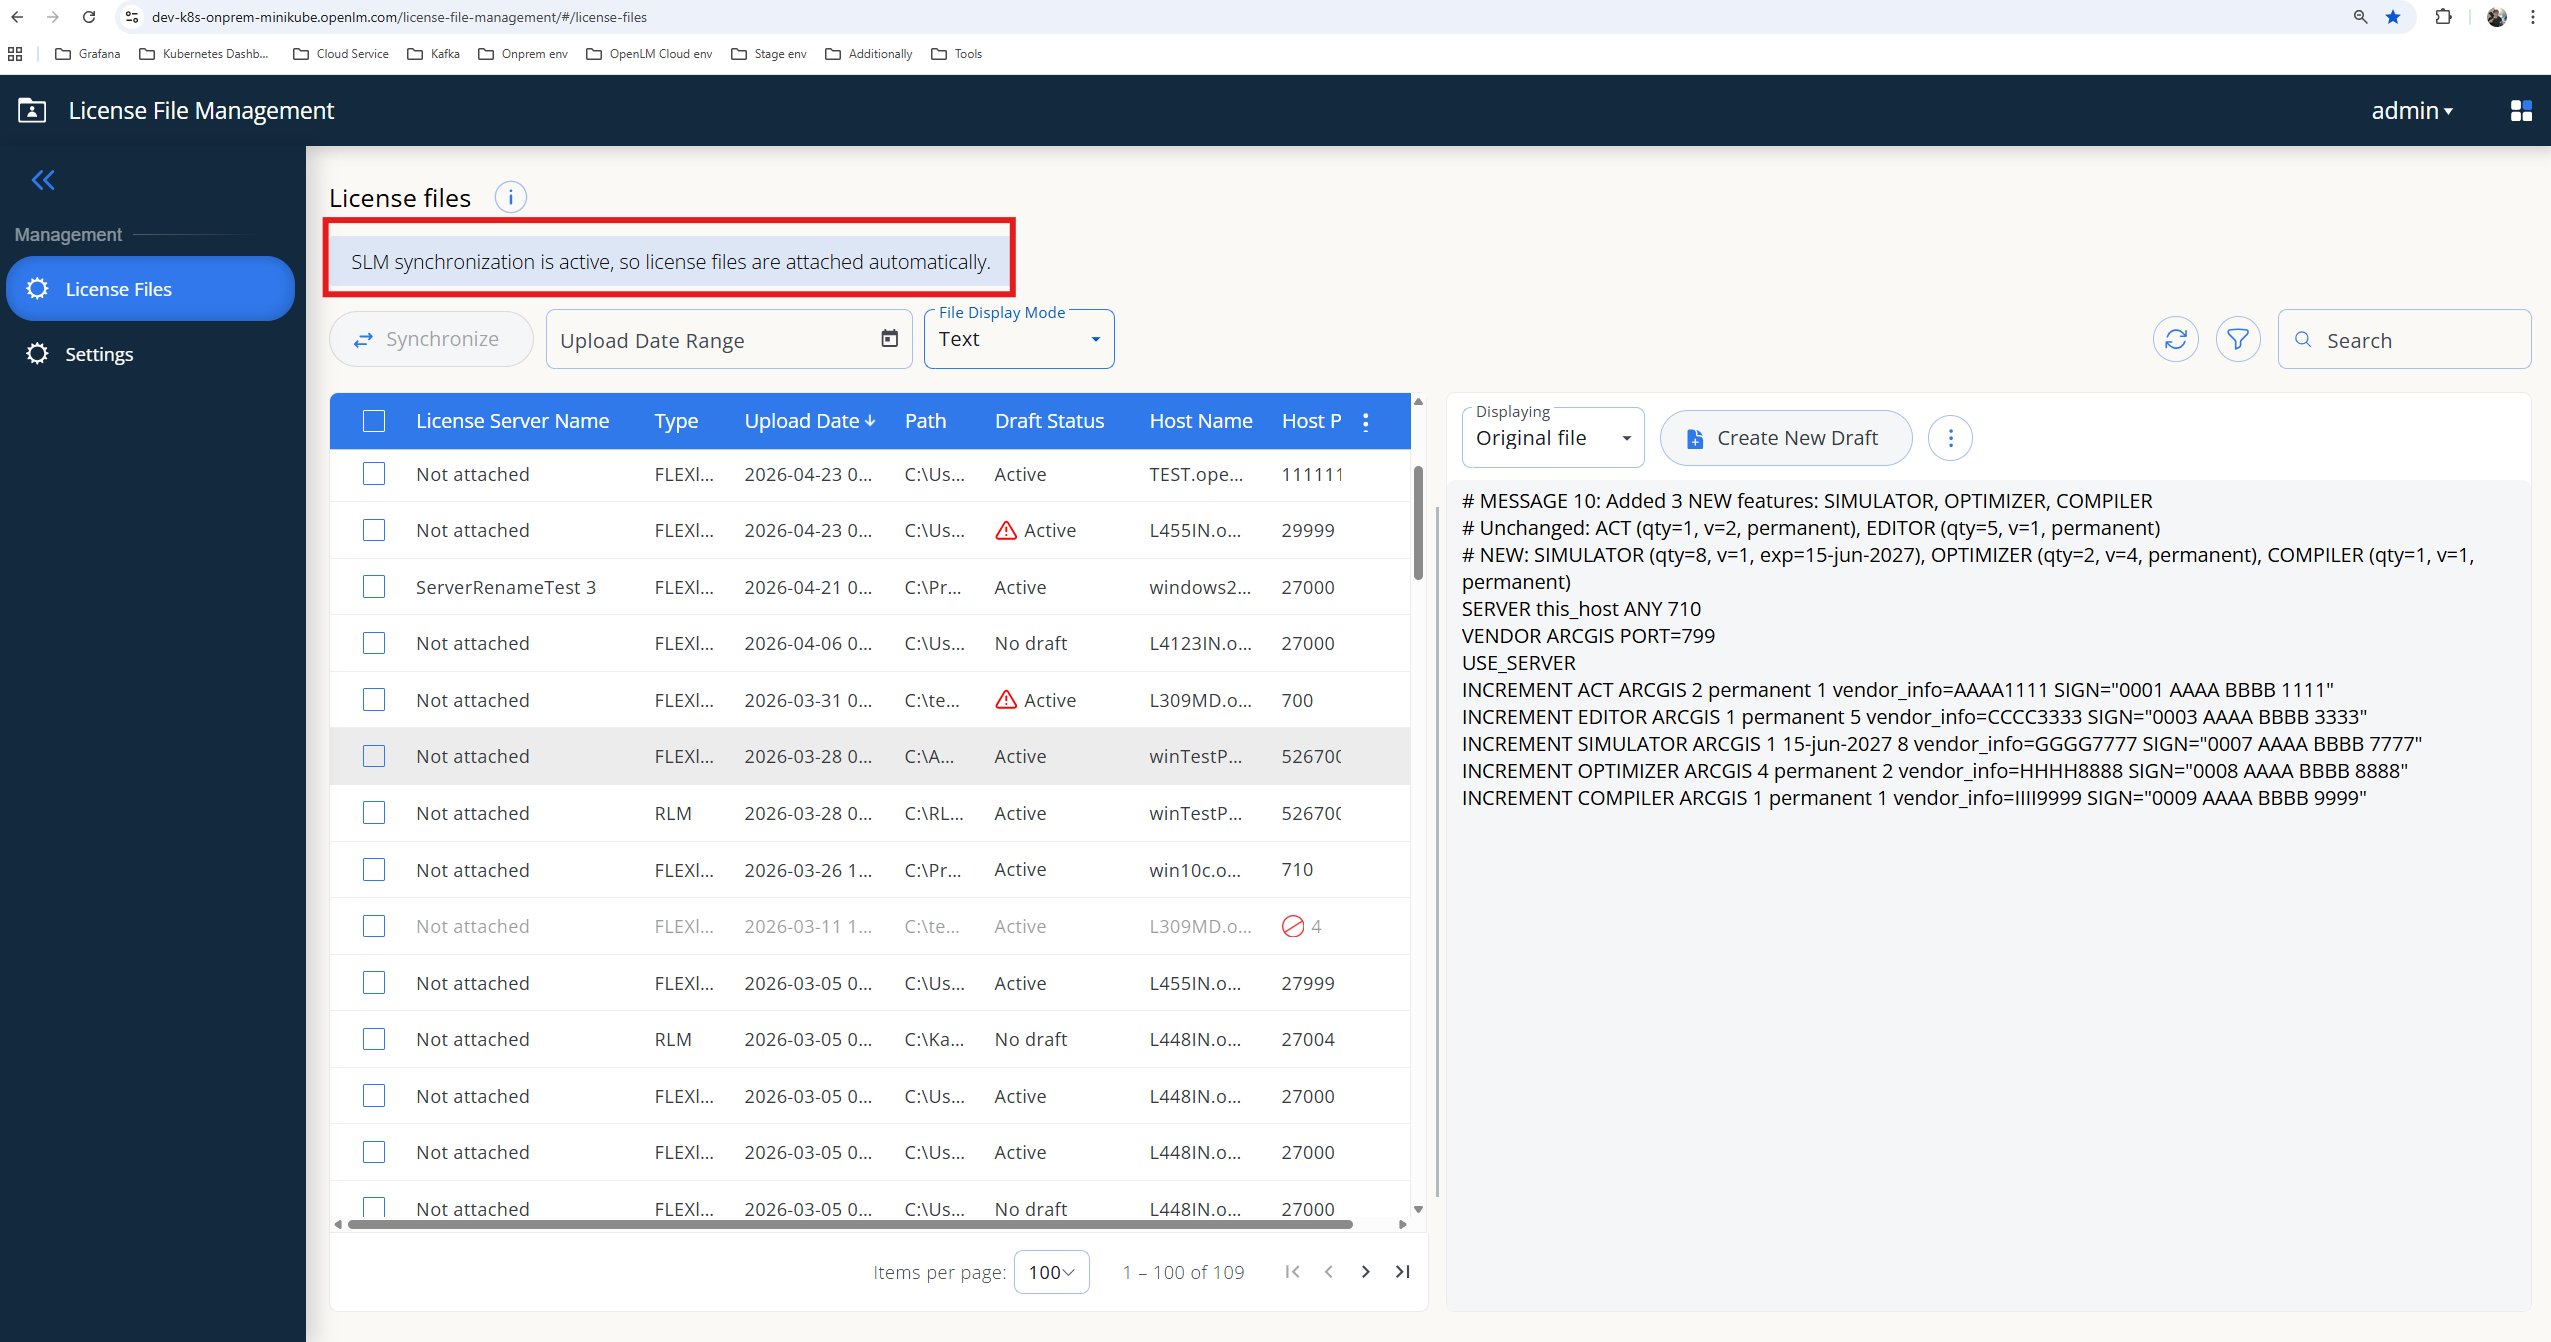Click warning icon on L455IN row
This screenshot has height=1342, width=2551.
[1006, 530]
